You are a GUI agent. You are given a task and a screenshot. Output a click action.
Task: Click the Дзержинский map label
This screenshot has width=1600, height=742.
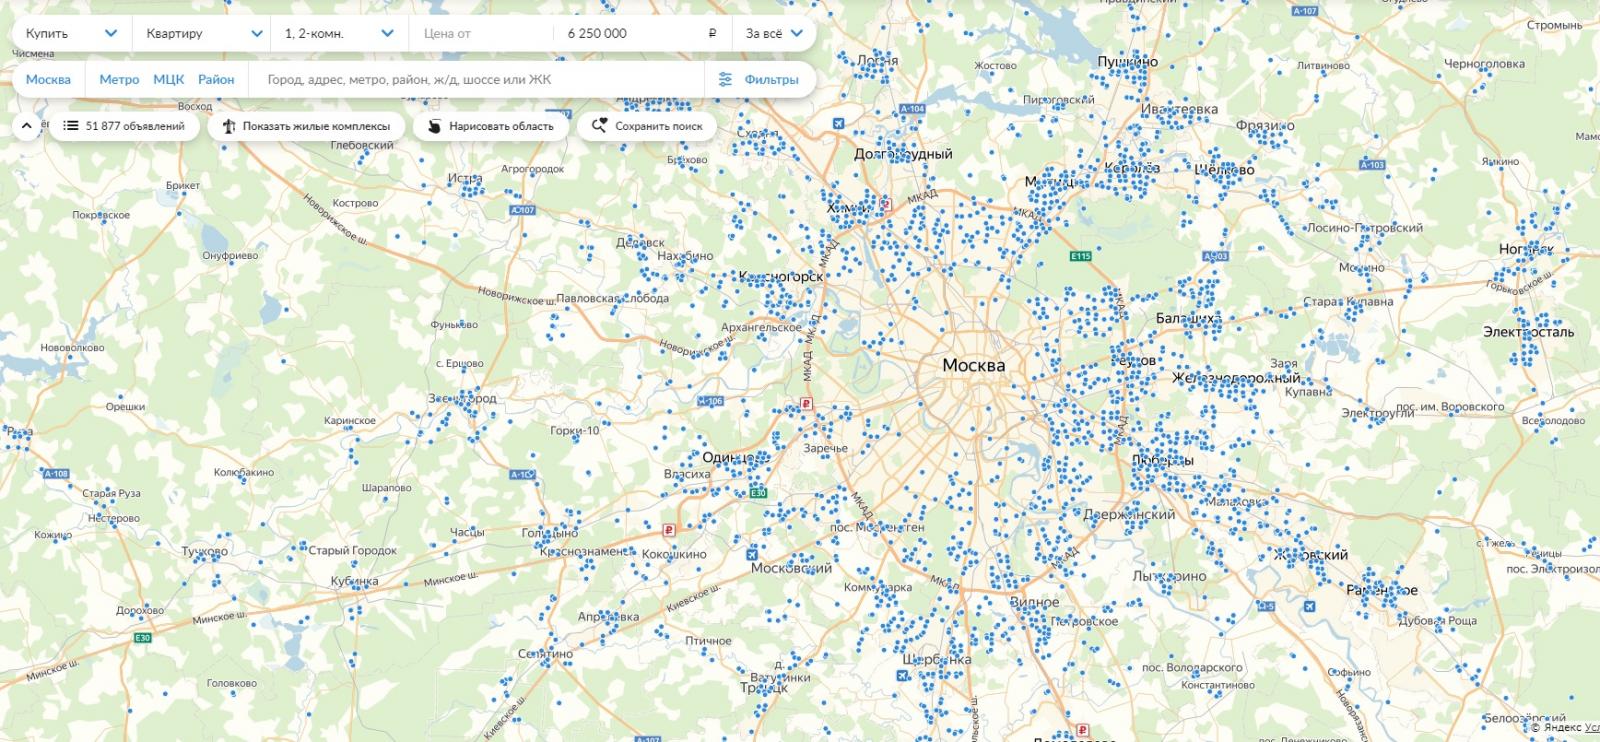pyautogui.click(x=1129, y=515)
